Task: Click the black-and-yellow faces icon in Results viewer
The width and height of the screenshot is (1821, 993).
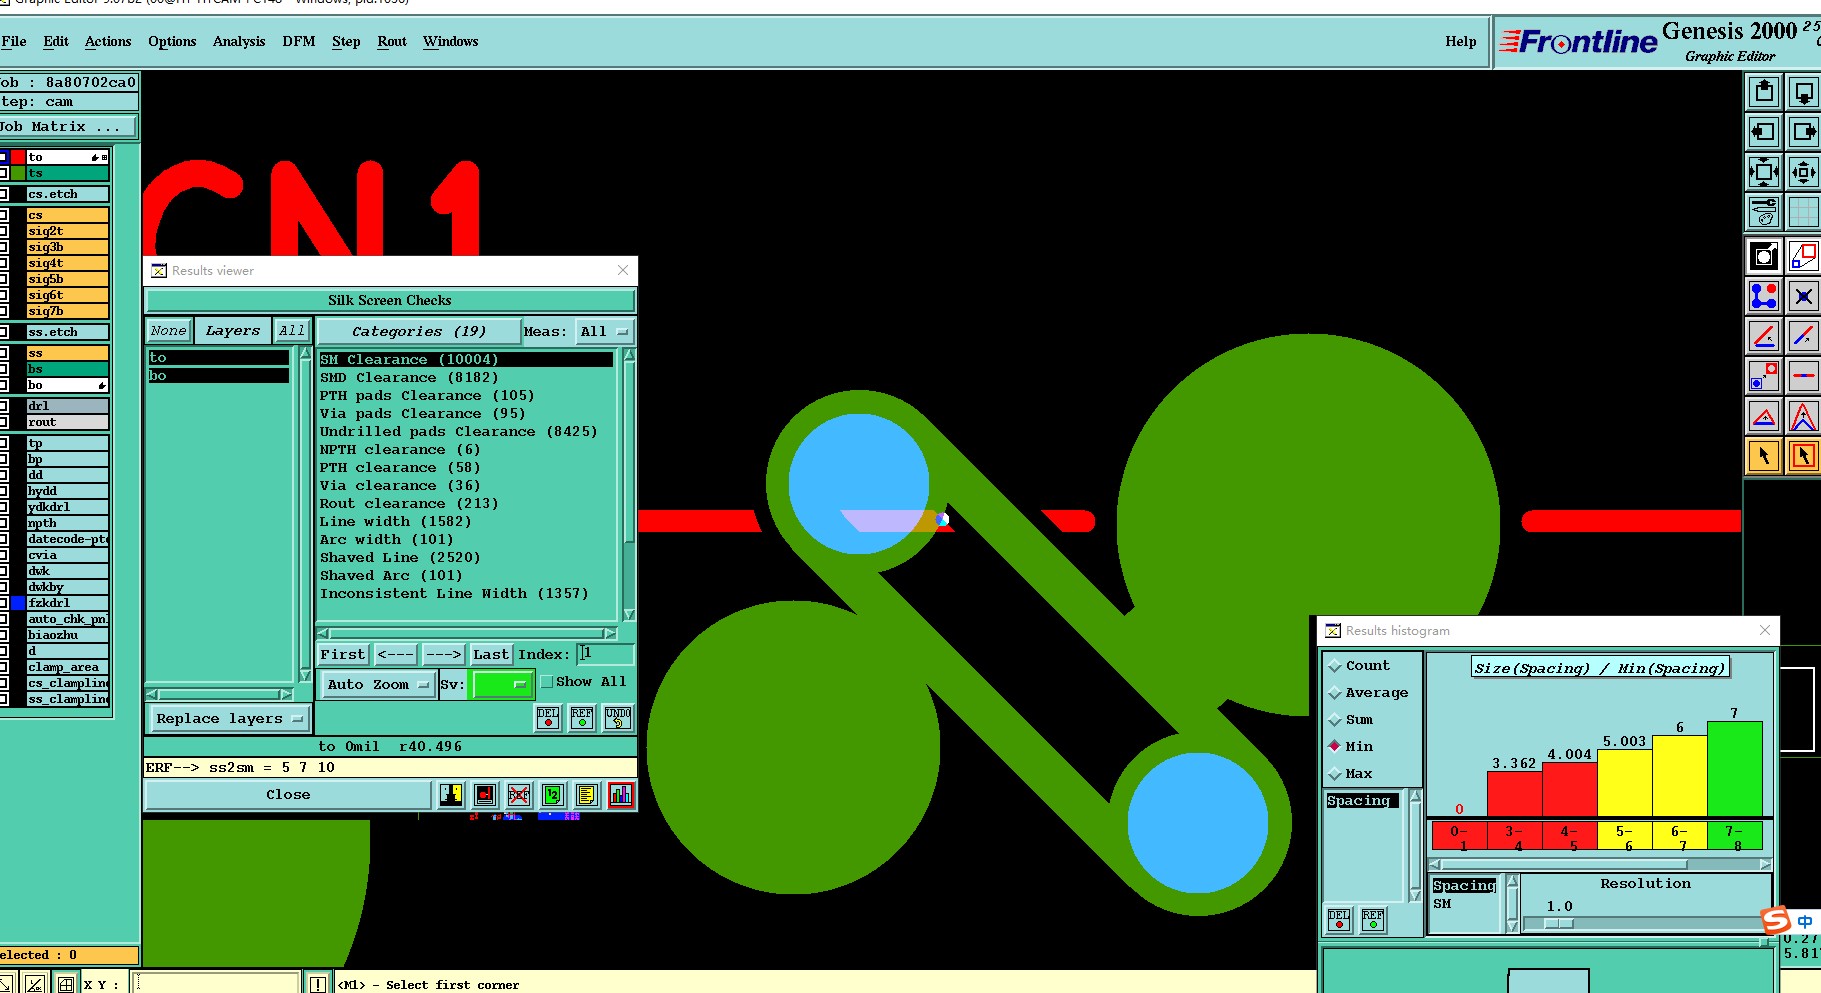Action: [451, 795]
